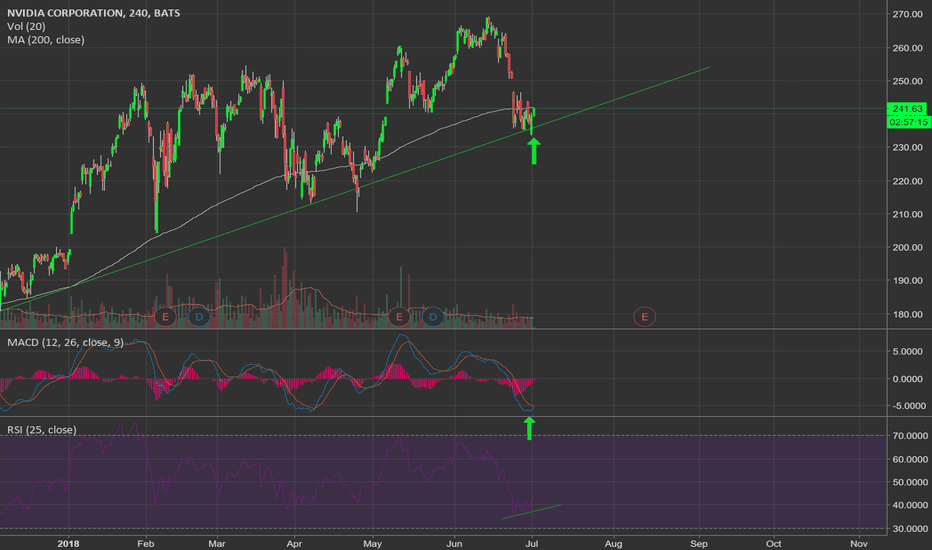Click the MACD -5.0000 scale label

click(908, 406)
